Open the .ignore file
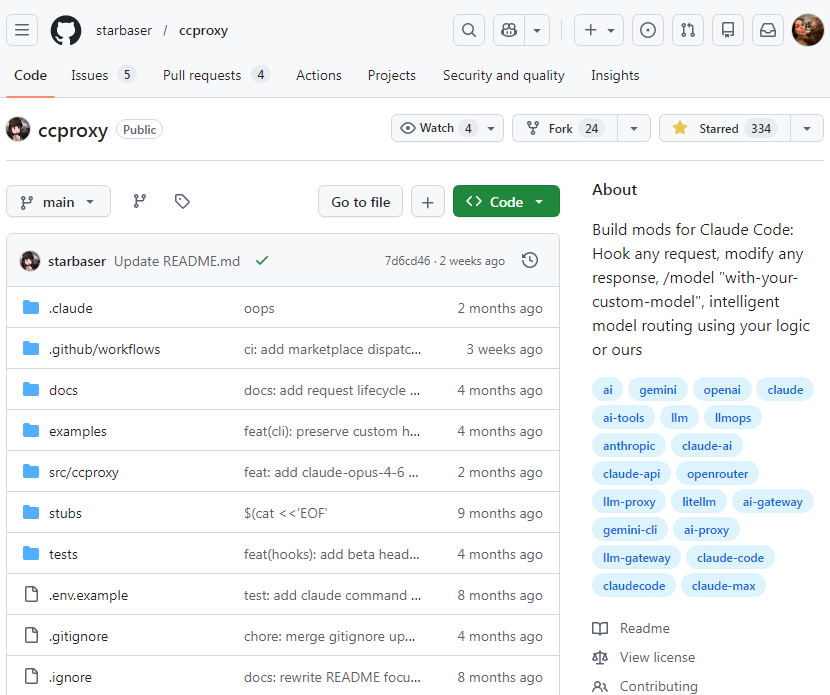The width and height of the screenshot is (830, 695). pyautogui.click(x=70, y=677)
